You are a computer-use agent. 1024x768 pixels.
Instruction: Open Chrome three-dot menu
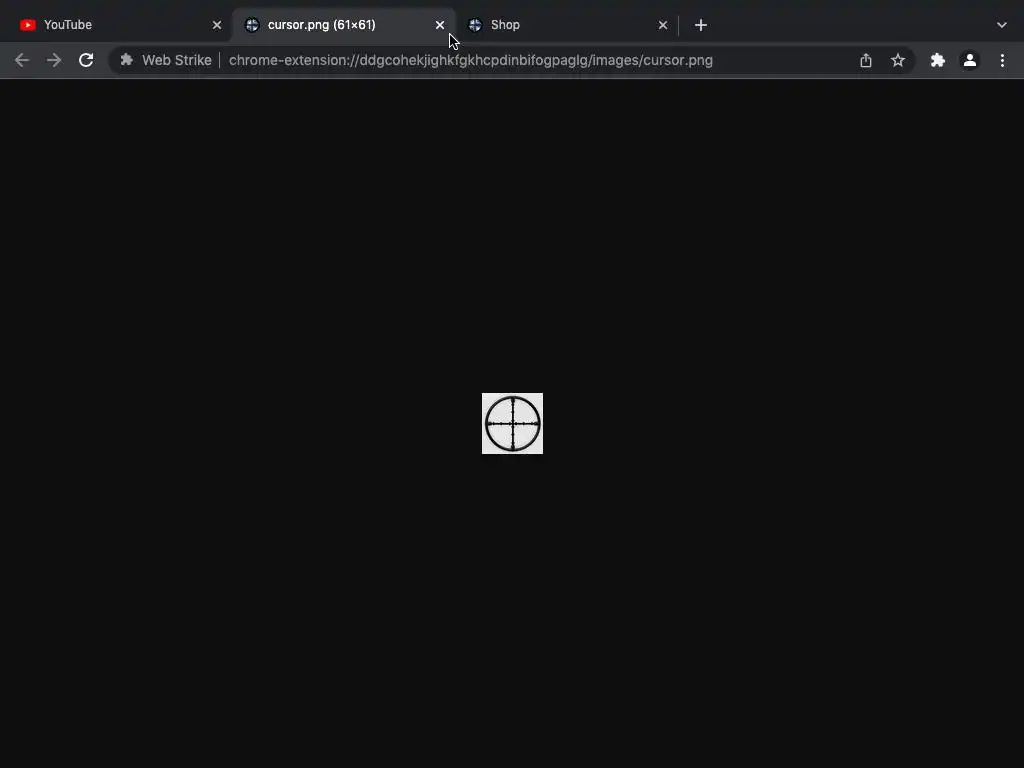coord(1002,60)
